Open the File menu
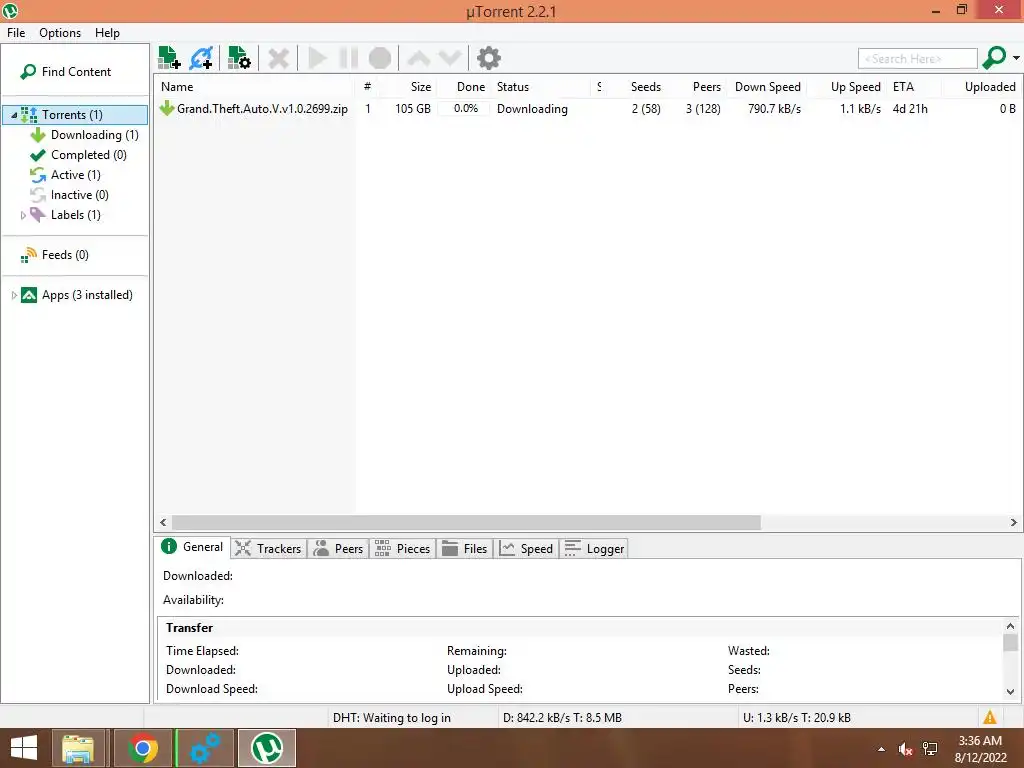The height and width of the screenshot is (768, 1024). (x=16, y=33)
